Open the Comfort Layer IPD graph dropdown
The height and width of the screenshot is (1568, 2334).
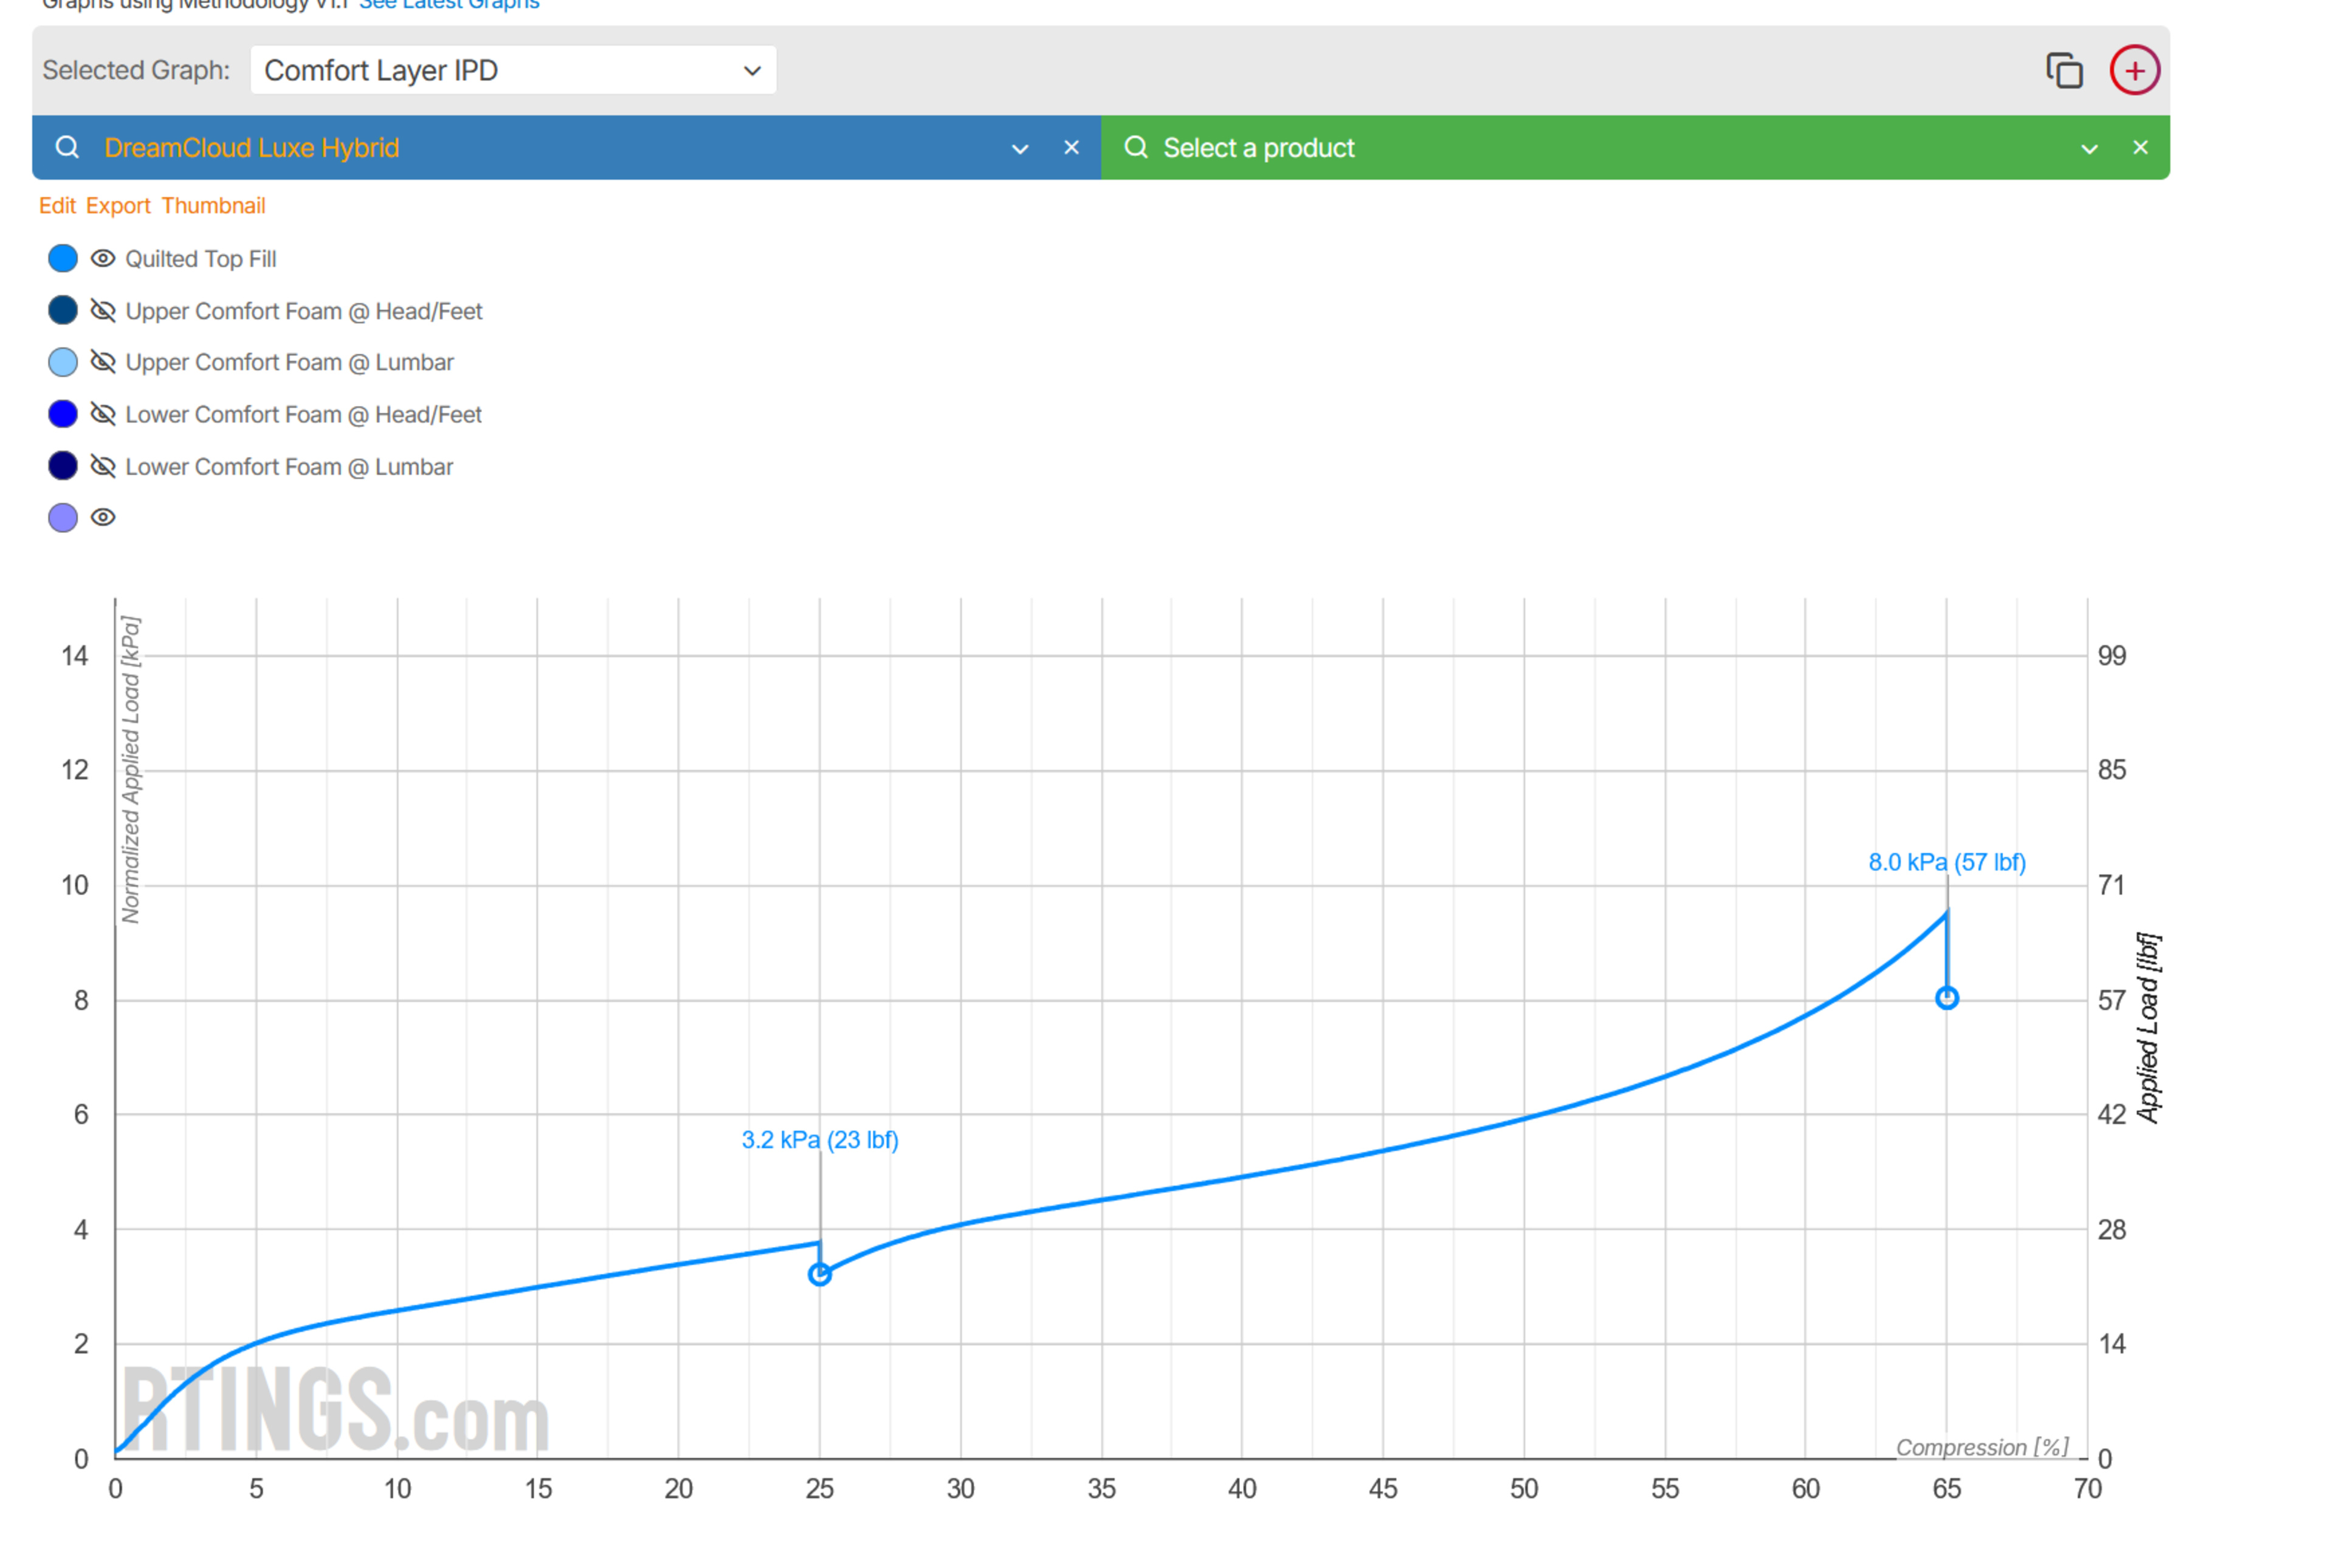[x=512, y=71]
